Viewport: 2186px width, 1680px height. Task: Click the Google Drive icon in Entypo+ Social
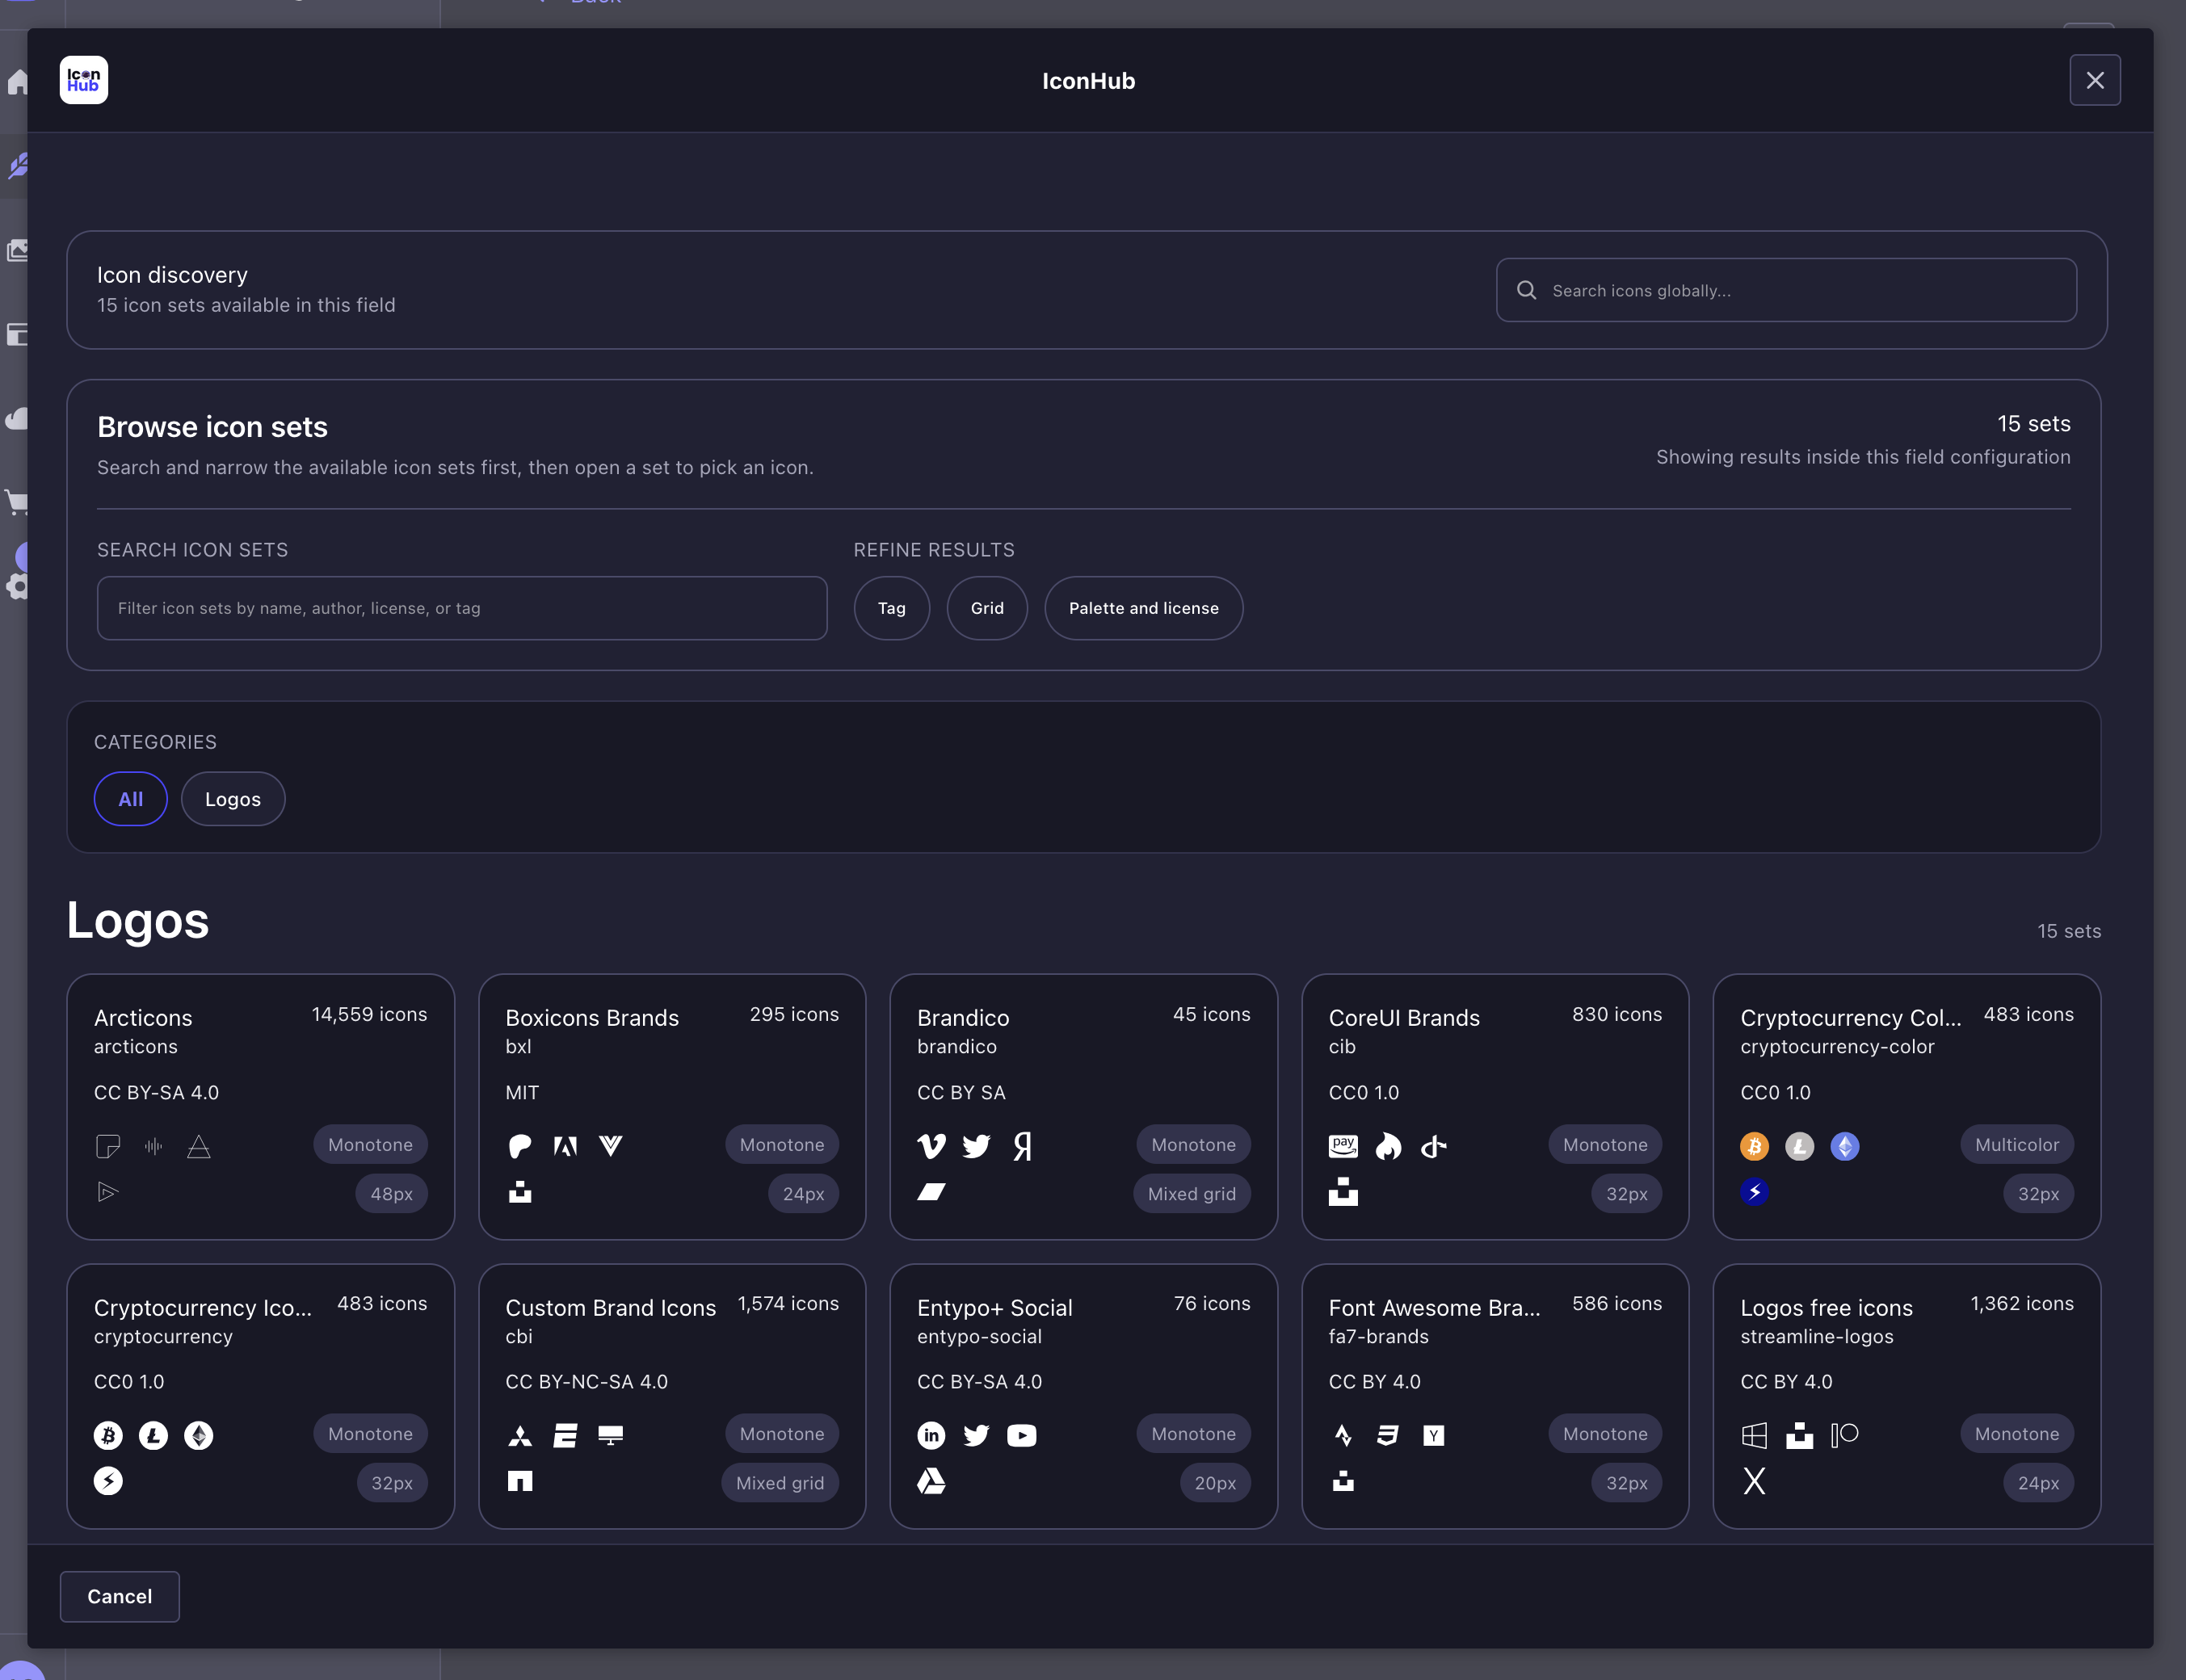tap(931, 1481)
